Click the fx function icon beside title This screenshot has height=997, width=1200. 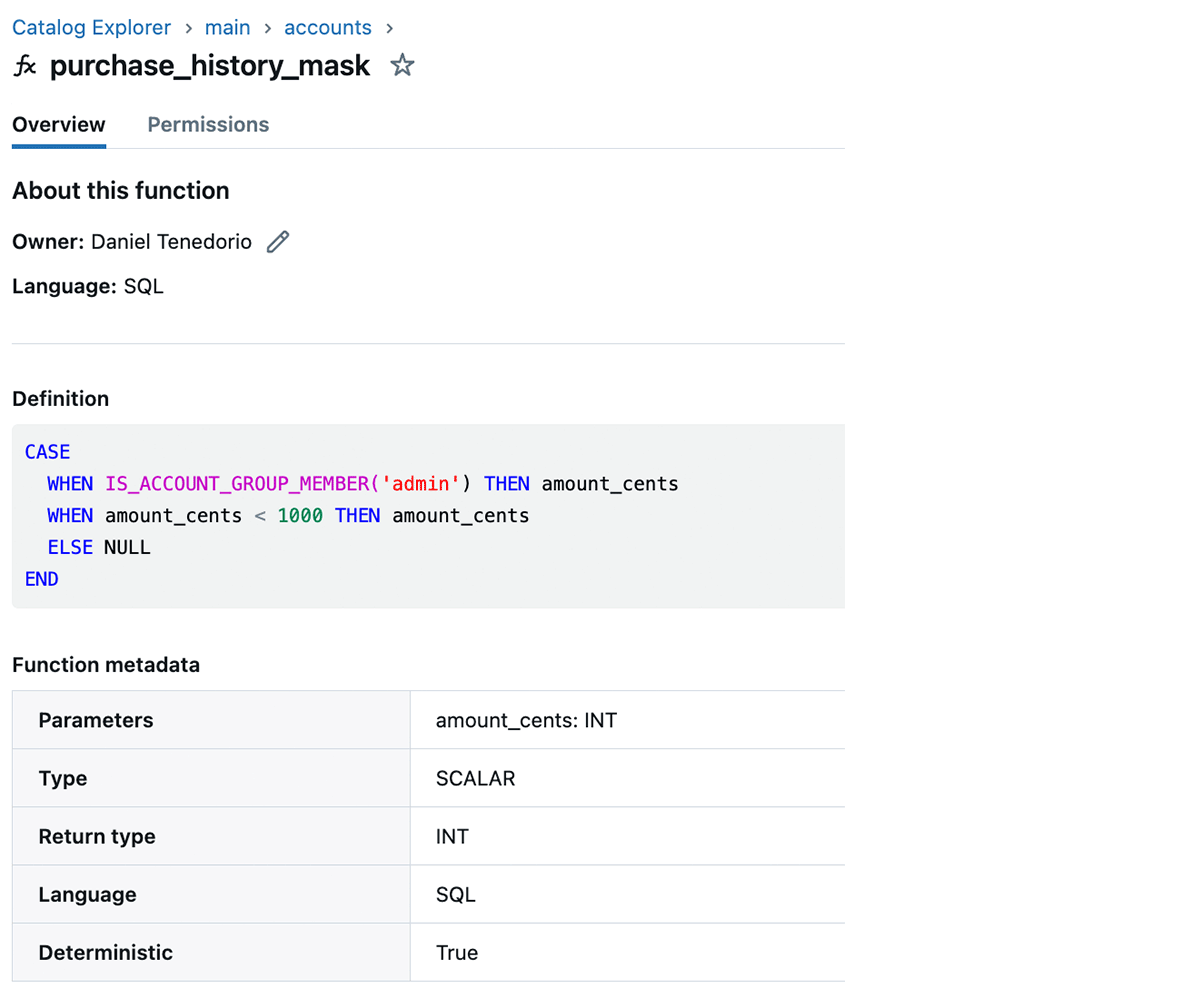25,67
